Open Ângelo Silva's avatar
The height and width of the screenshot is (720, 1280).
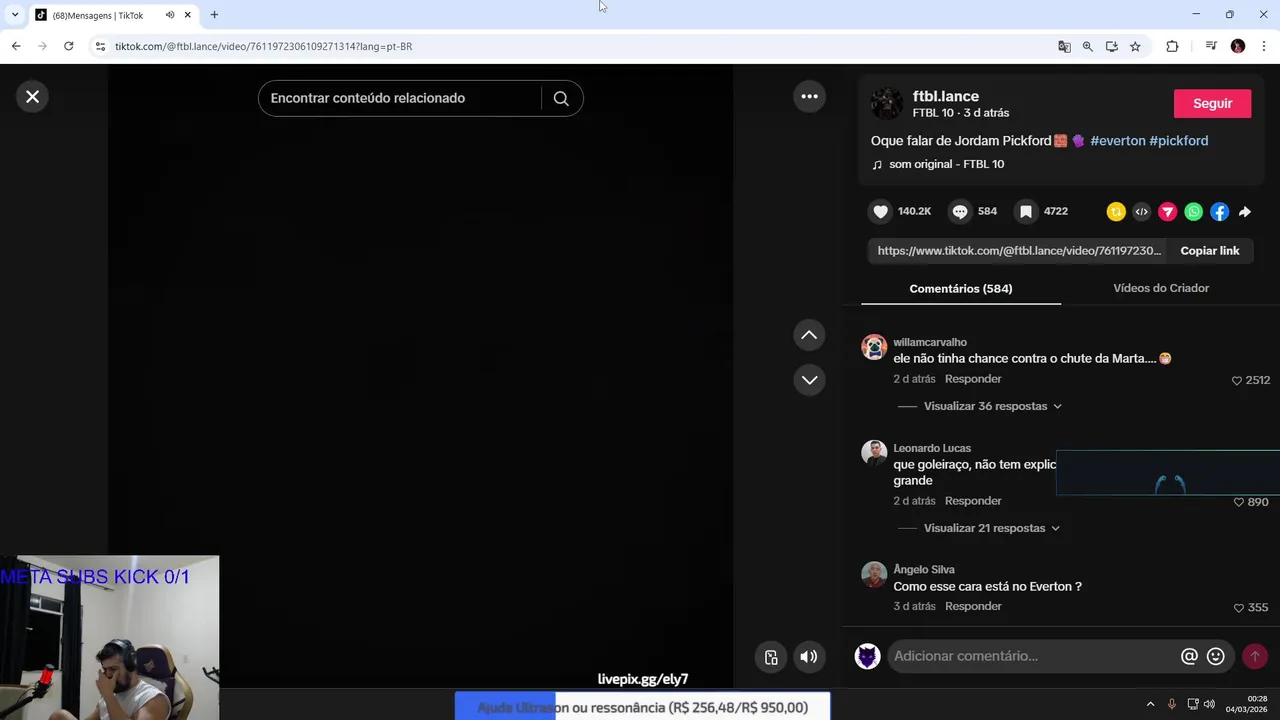(x=874, y=574)
